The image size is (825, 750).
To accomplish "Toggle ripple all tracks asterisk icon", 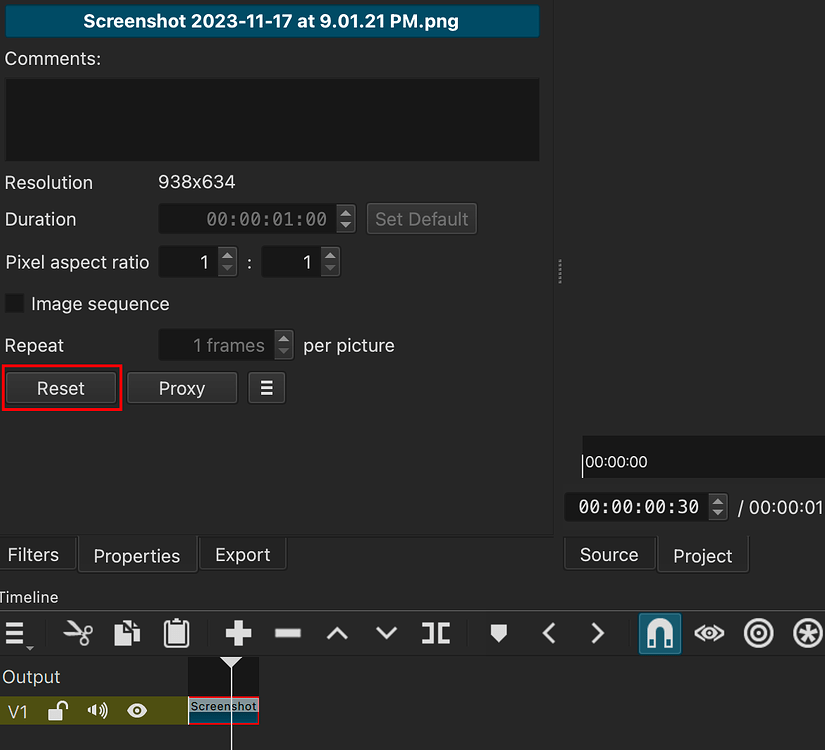I will coord(807,633).
